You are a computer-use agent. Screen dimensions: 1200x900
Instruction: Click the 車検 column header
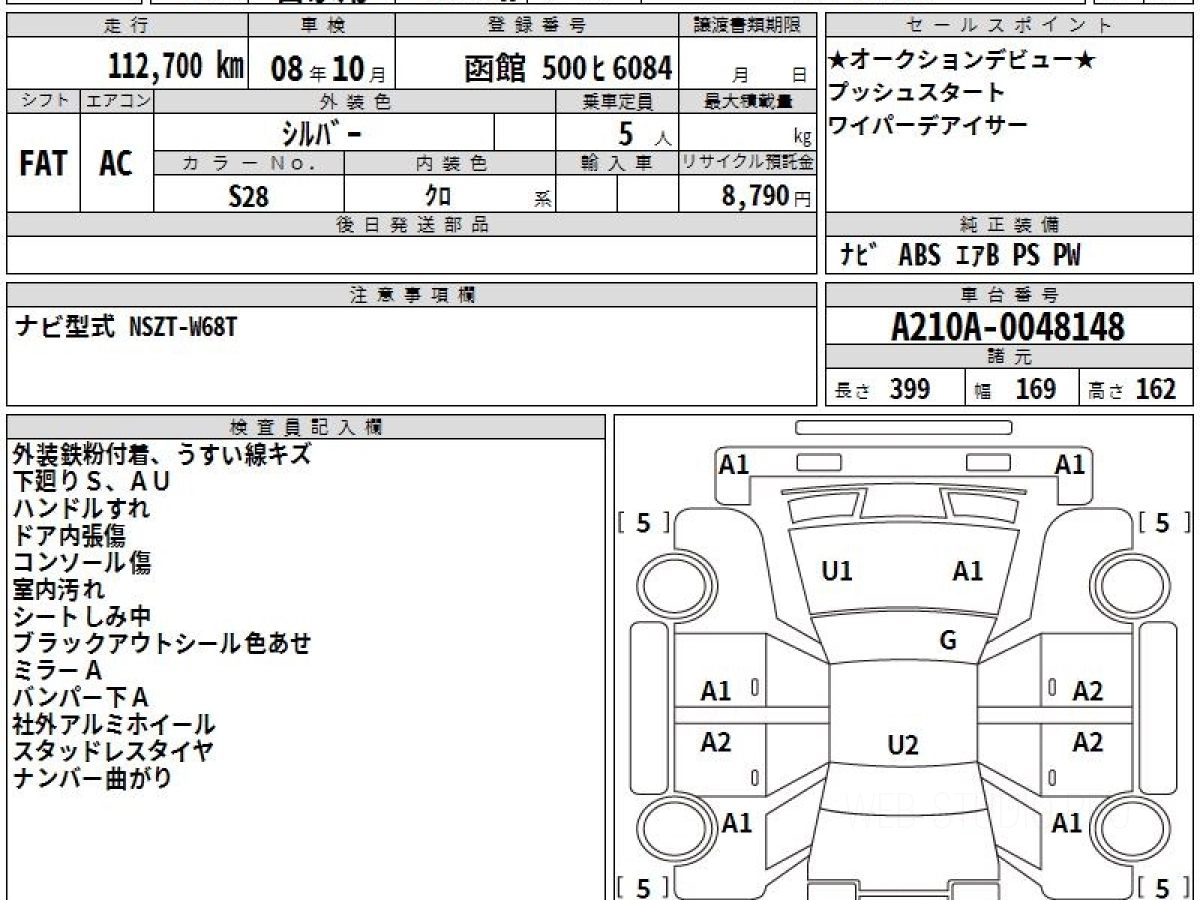321,26
